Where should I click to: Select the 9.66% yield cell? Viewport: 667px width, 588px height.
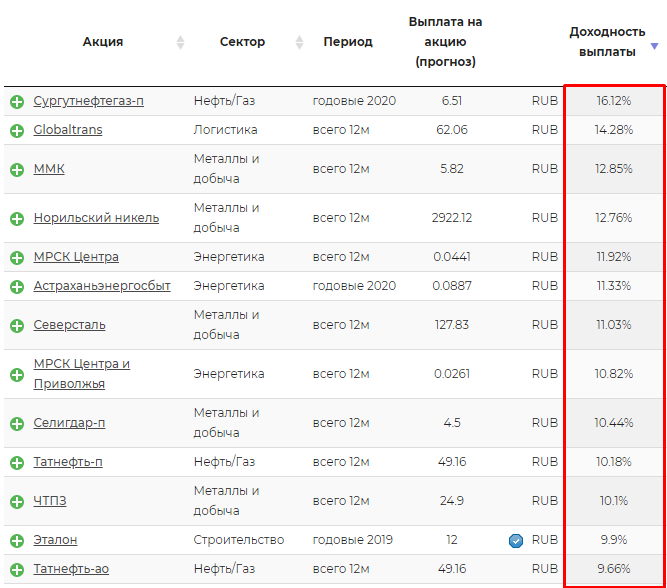pyautogui.click(x=614, y=569)
